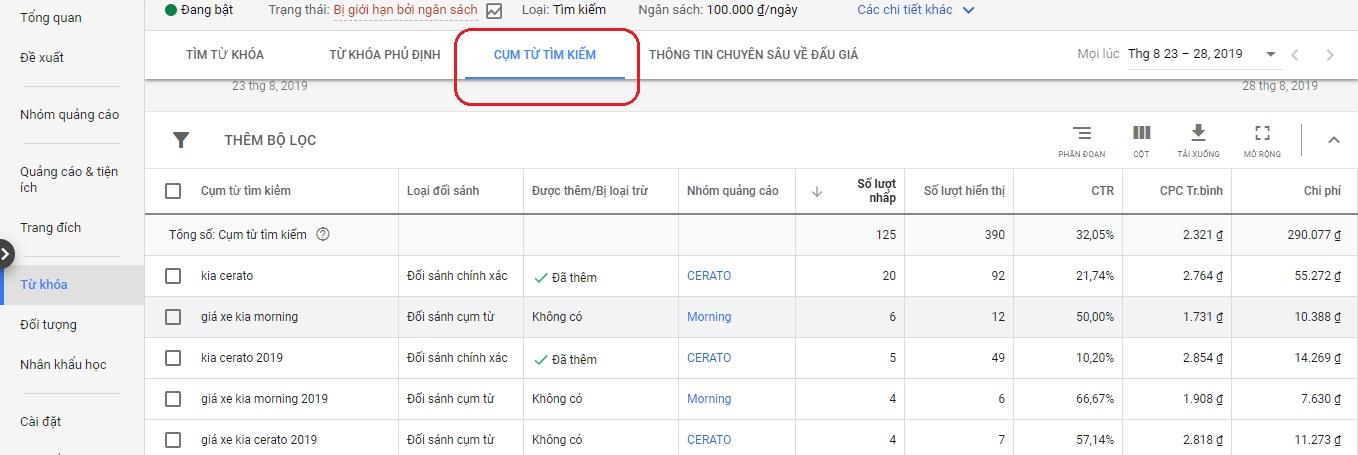Collapse the chart with chevron up
The height and width of the screenshot is (455, 1358).
pyautogui.click(x=1333, y=140)
